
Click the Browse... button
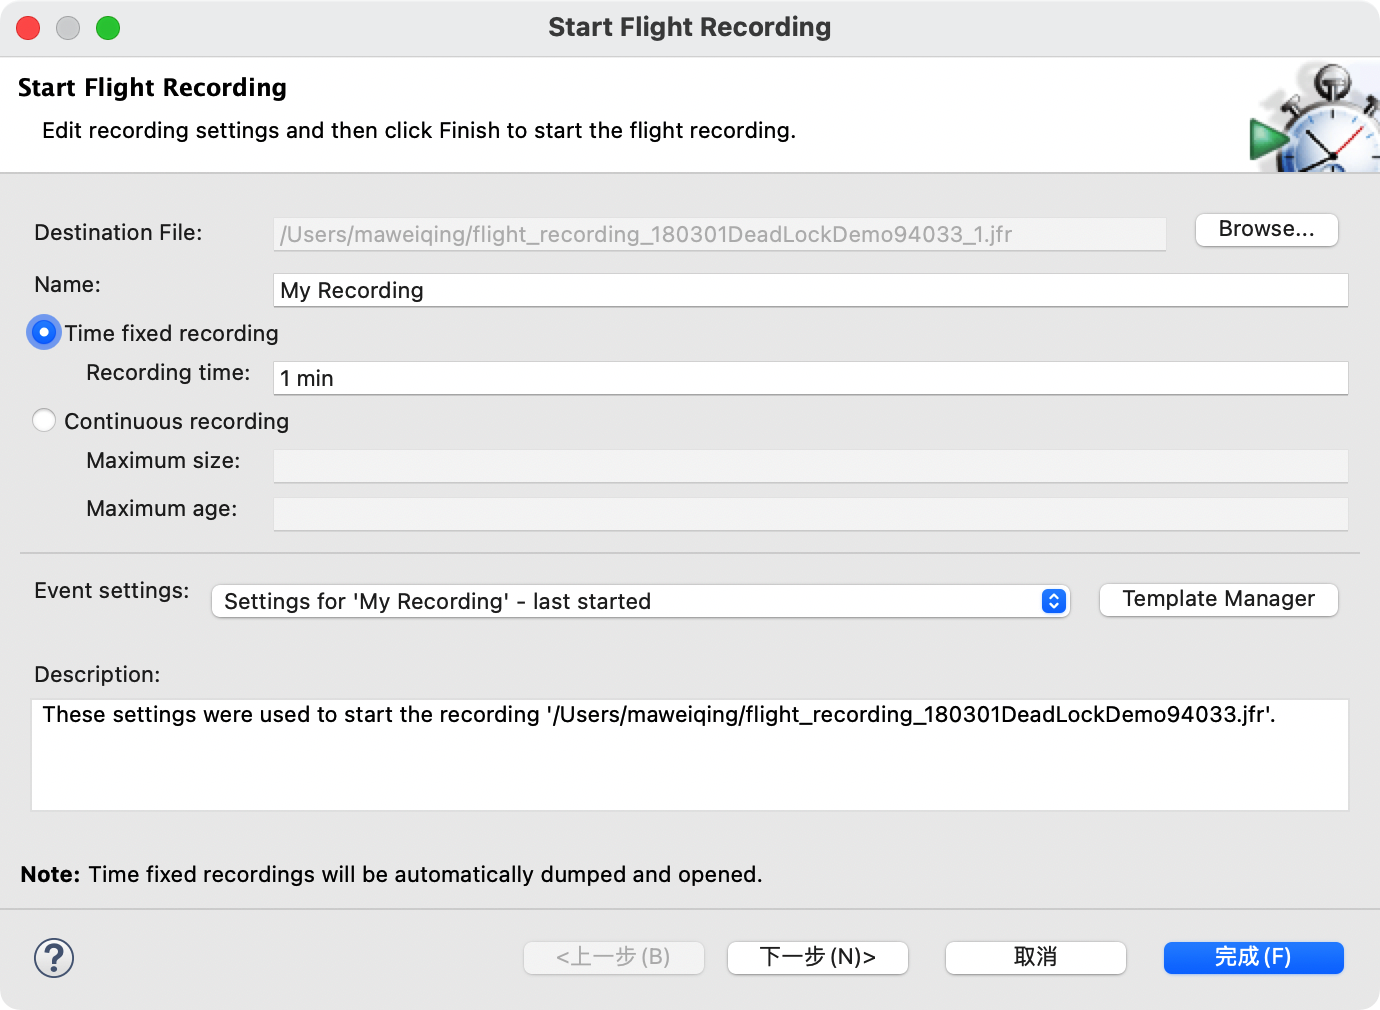click(x=1266, y=230)
